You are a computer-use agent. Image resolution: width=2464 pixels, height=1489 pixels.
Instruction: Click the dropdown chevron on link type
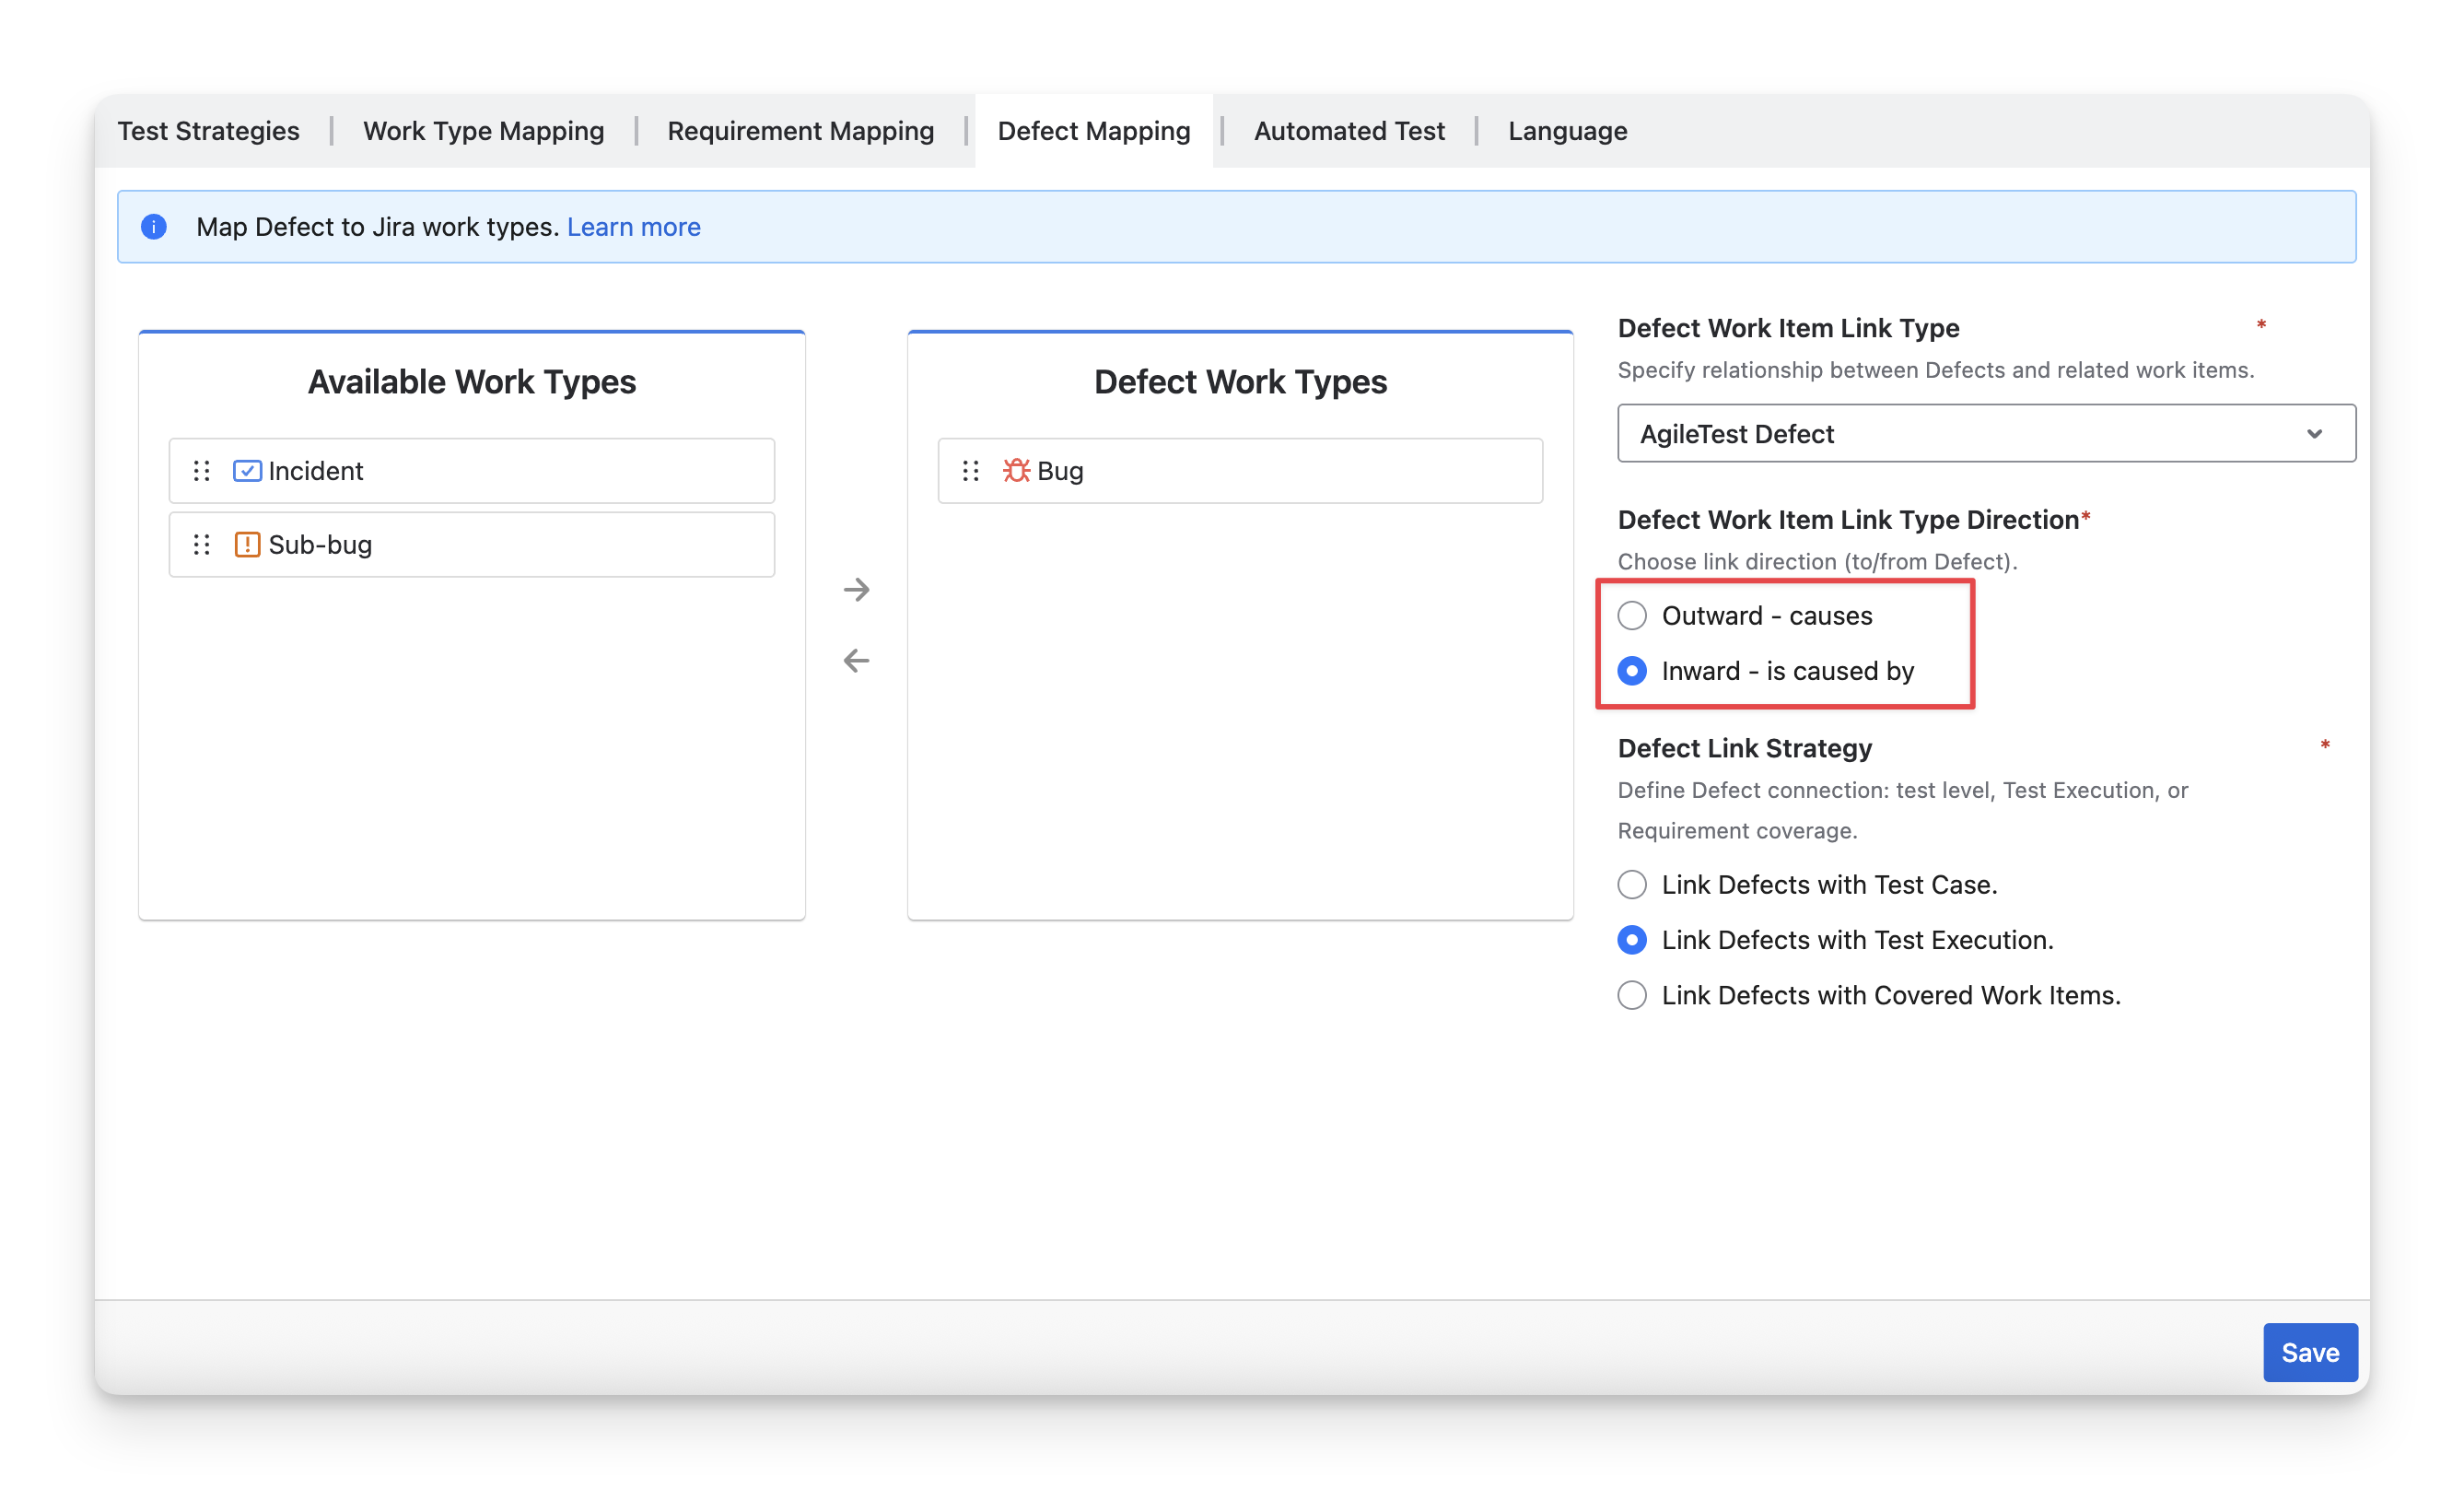(x=2314, y=434)
